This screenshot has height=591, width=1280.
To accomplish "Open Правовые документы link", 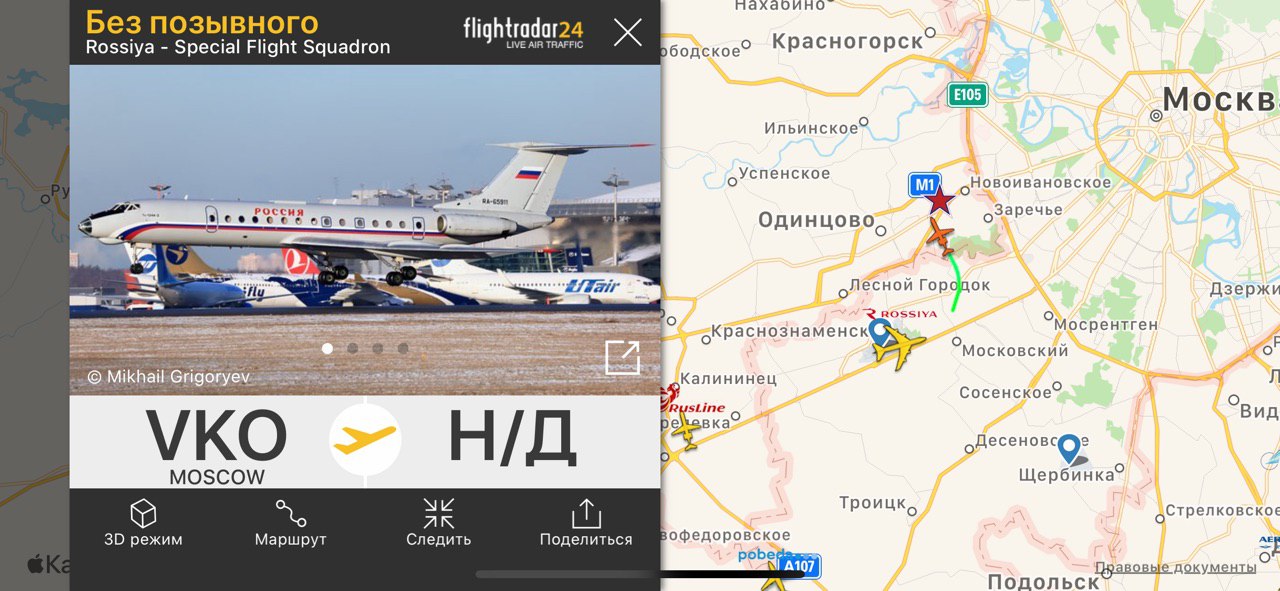I will coord(1176,567).
